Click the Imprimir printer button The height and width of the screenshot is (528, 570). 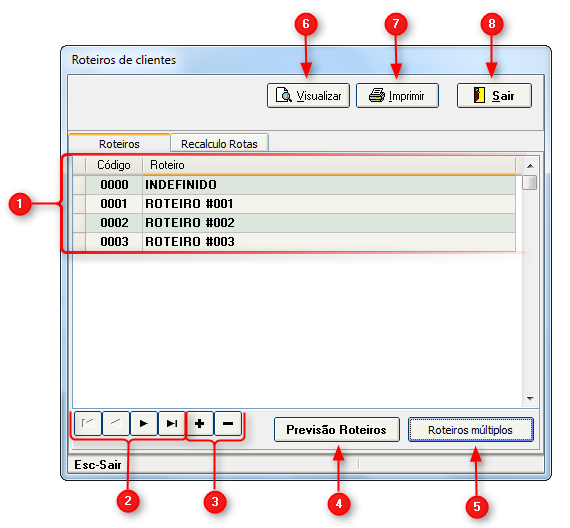(x=397, y=96)
